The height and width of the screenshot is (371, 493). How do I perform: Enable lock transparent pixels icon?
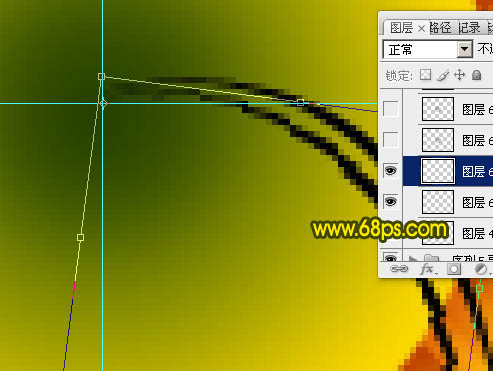point(425,75)
